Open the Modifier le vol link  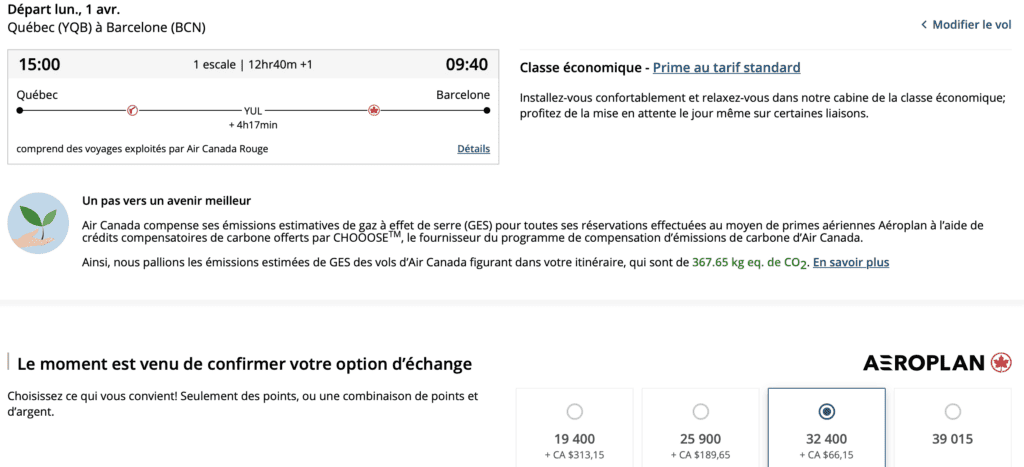(x=972, y=25)
